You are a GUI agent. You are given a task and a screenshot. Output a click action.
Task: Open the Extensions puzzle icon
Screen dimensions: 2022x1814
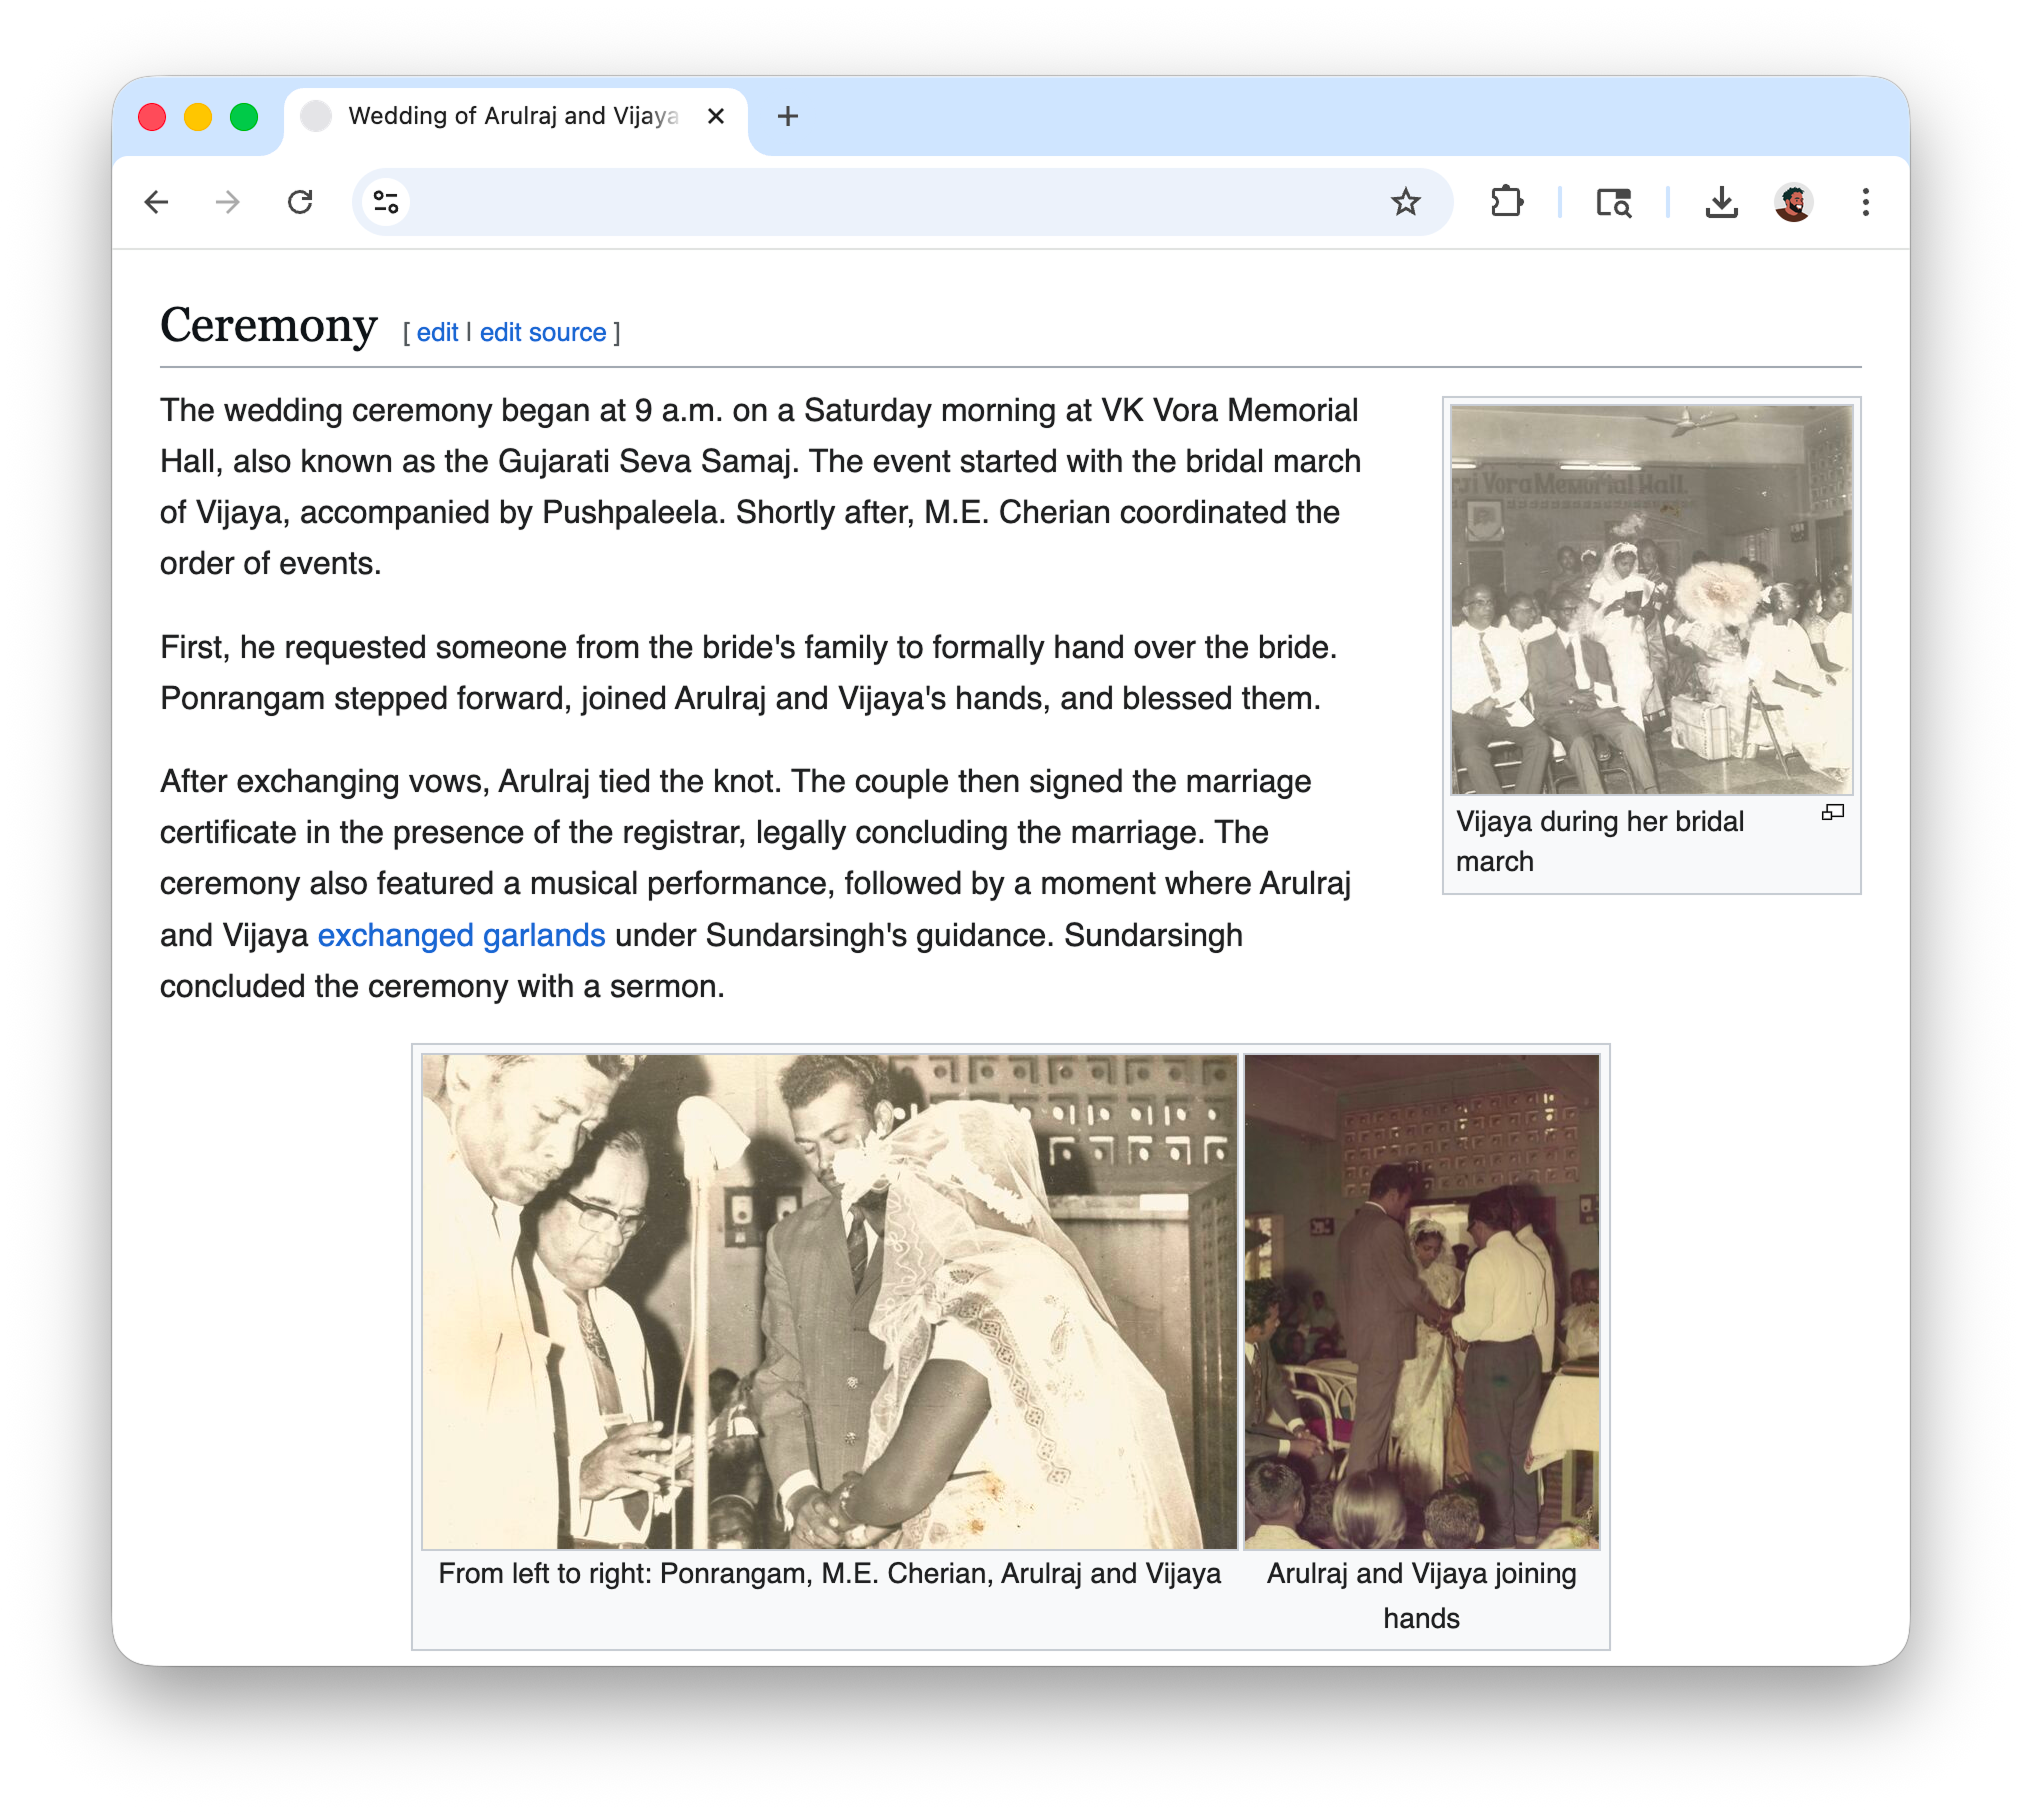pyautogui.click(x=1506, y=203)
